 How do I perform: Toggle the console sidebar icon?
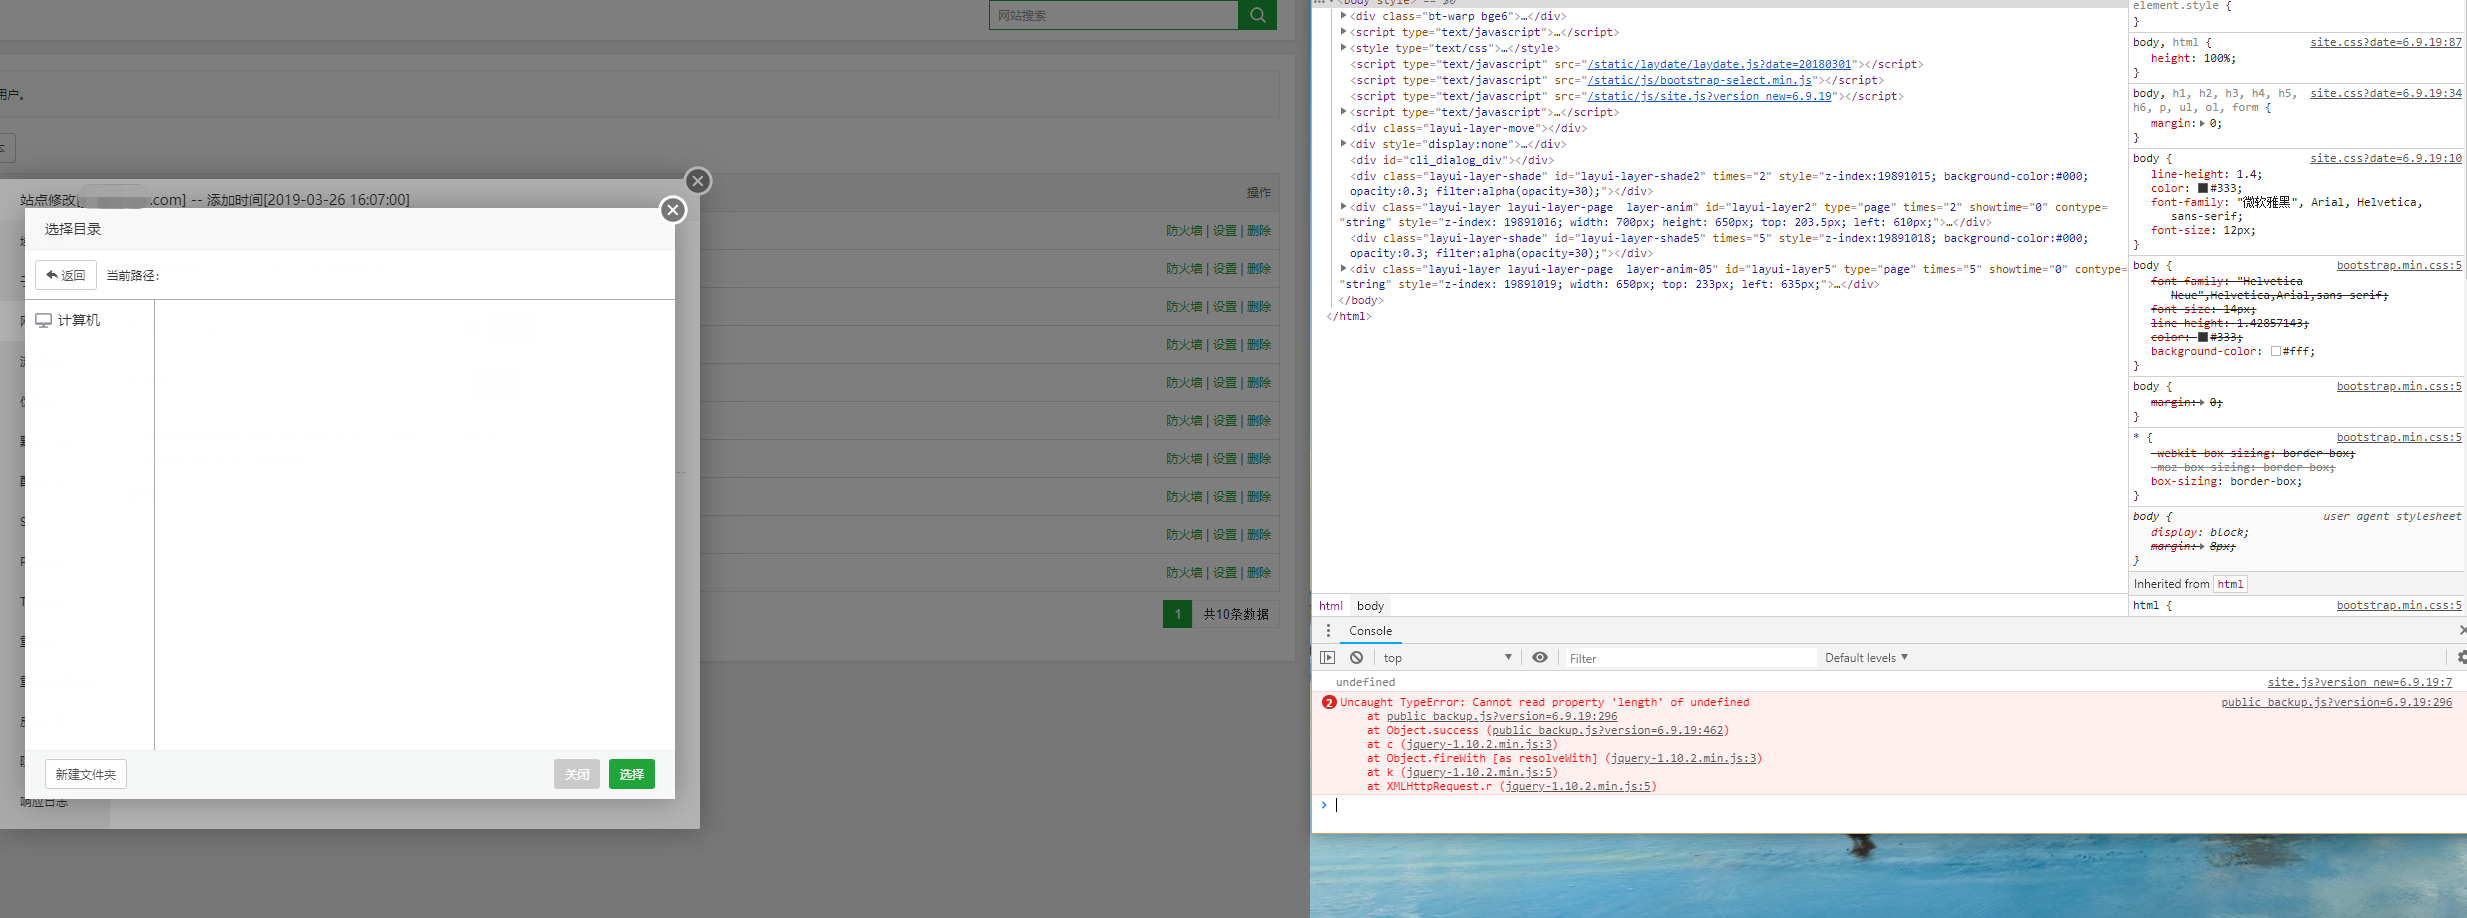pos(1328,657)
